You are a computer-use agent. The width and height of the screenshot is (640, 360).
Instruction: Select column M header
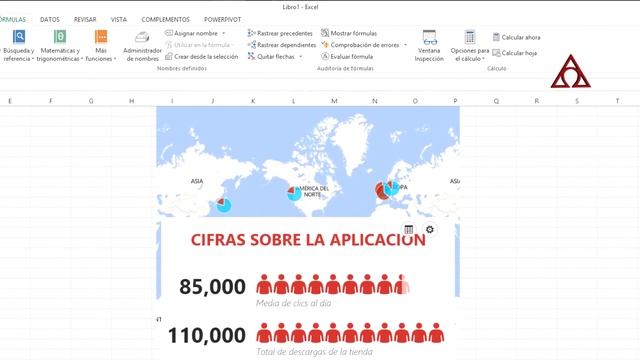[334, 101]
